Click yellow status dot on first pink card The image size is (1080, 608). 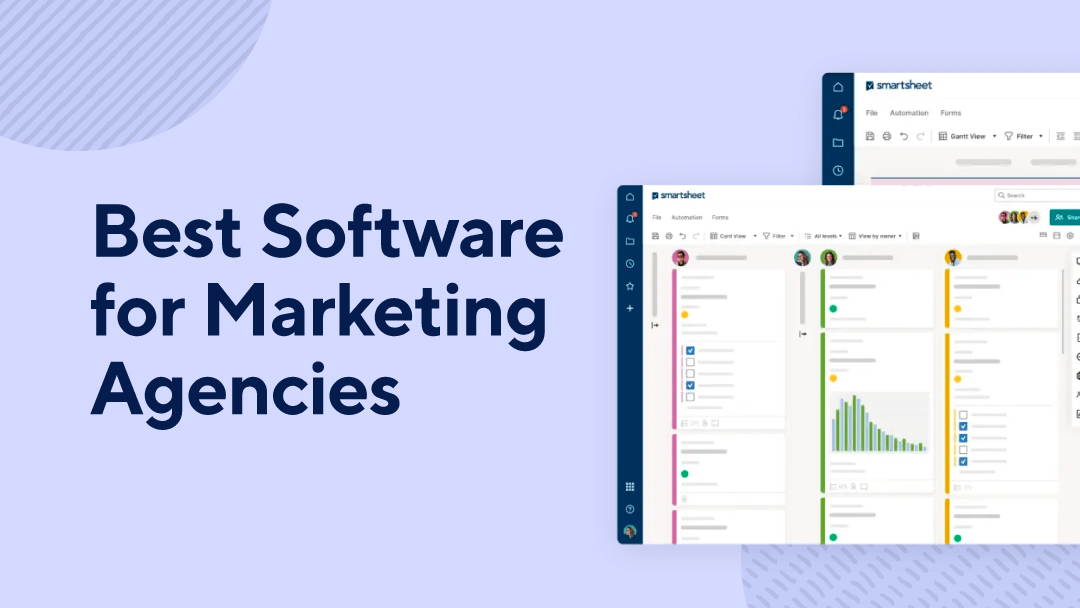[x=685, y=315]
